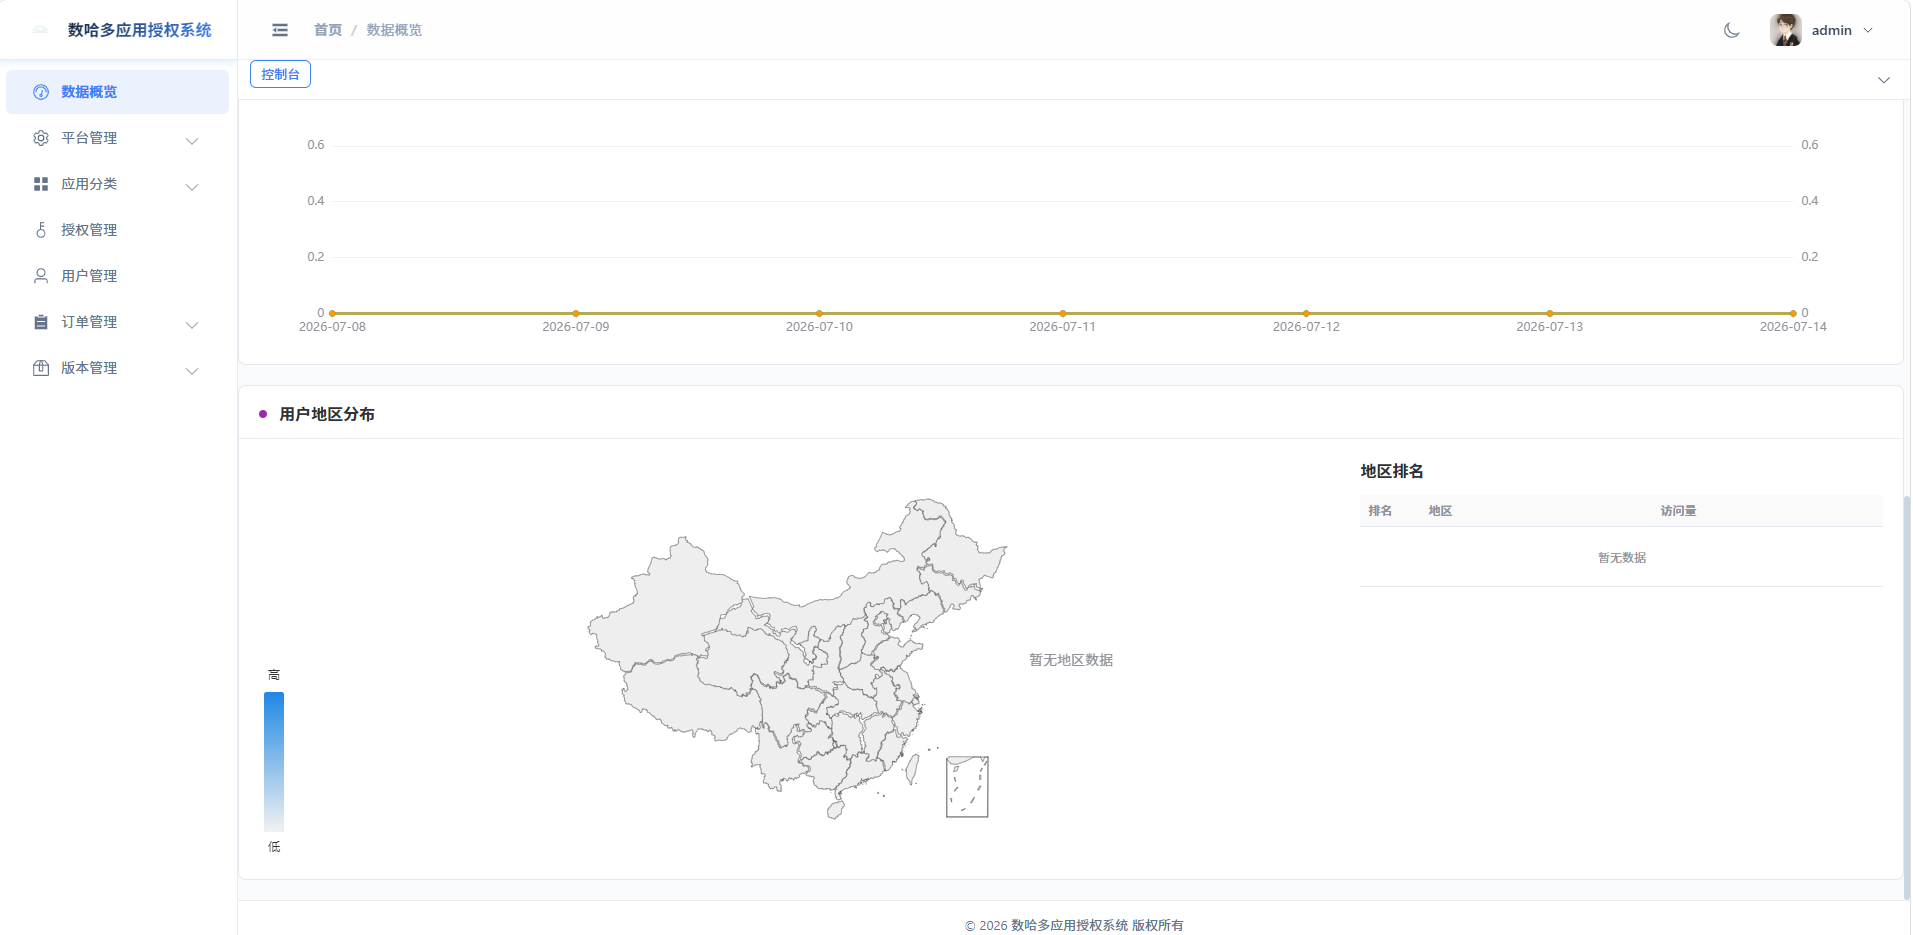Open the tab bar options chevron
The height and width of the screenshot is (935, 1913).
click(x=1884, y=80)
